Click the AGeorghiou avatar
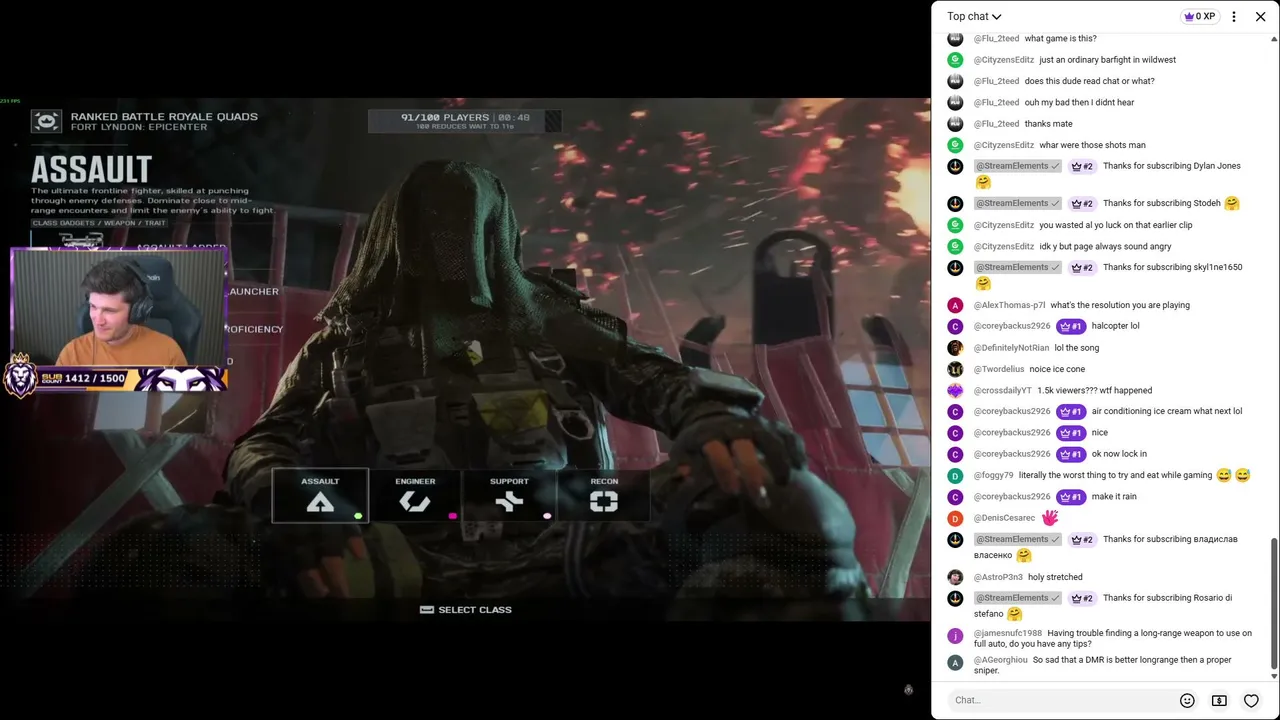The width and height of the screenshot is (1280, 720). [955, 662]
